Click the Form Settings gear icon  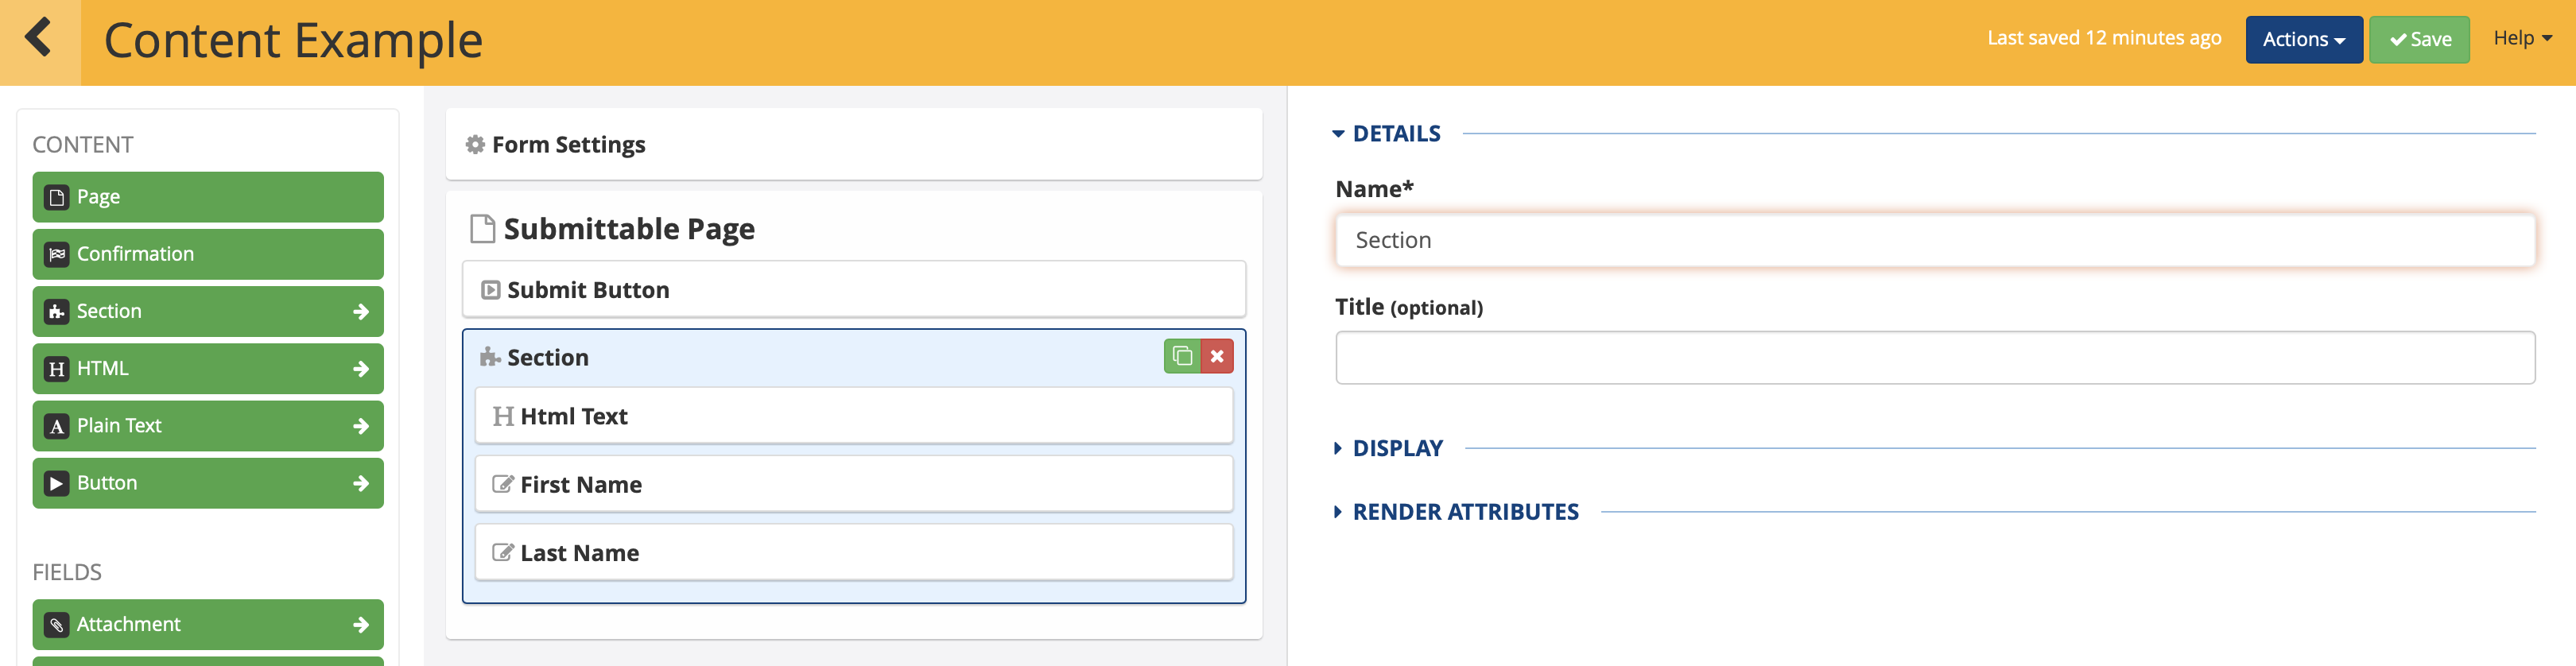click(x=475, y=145)
